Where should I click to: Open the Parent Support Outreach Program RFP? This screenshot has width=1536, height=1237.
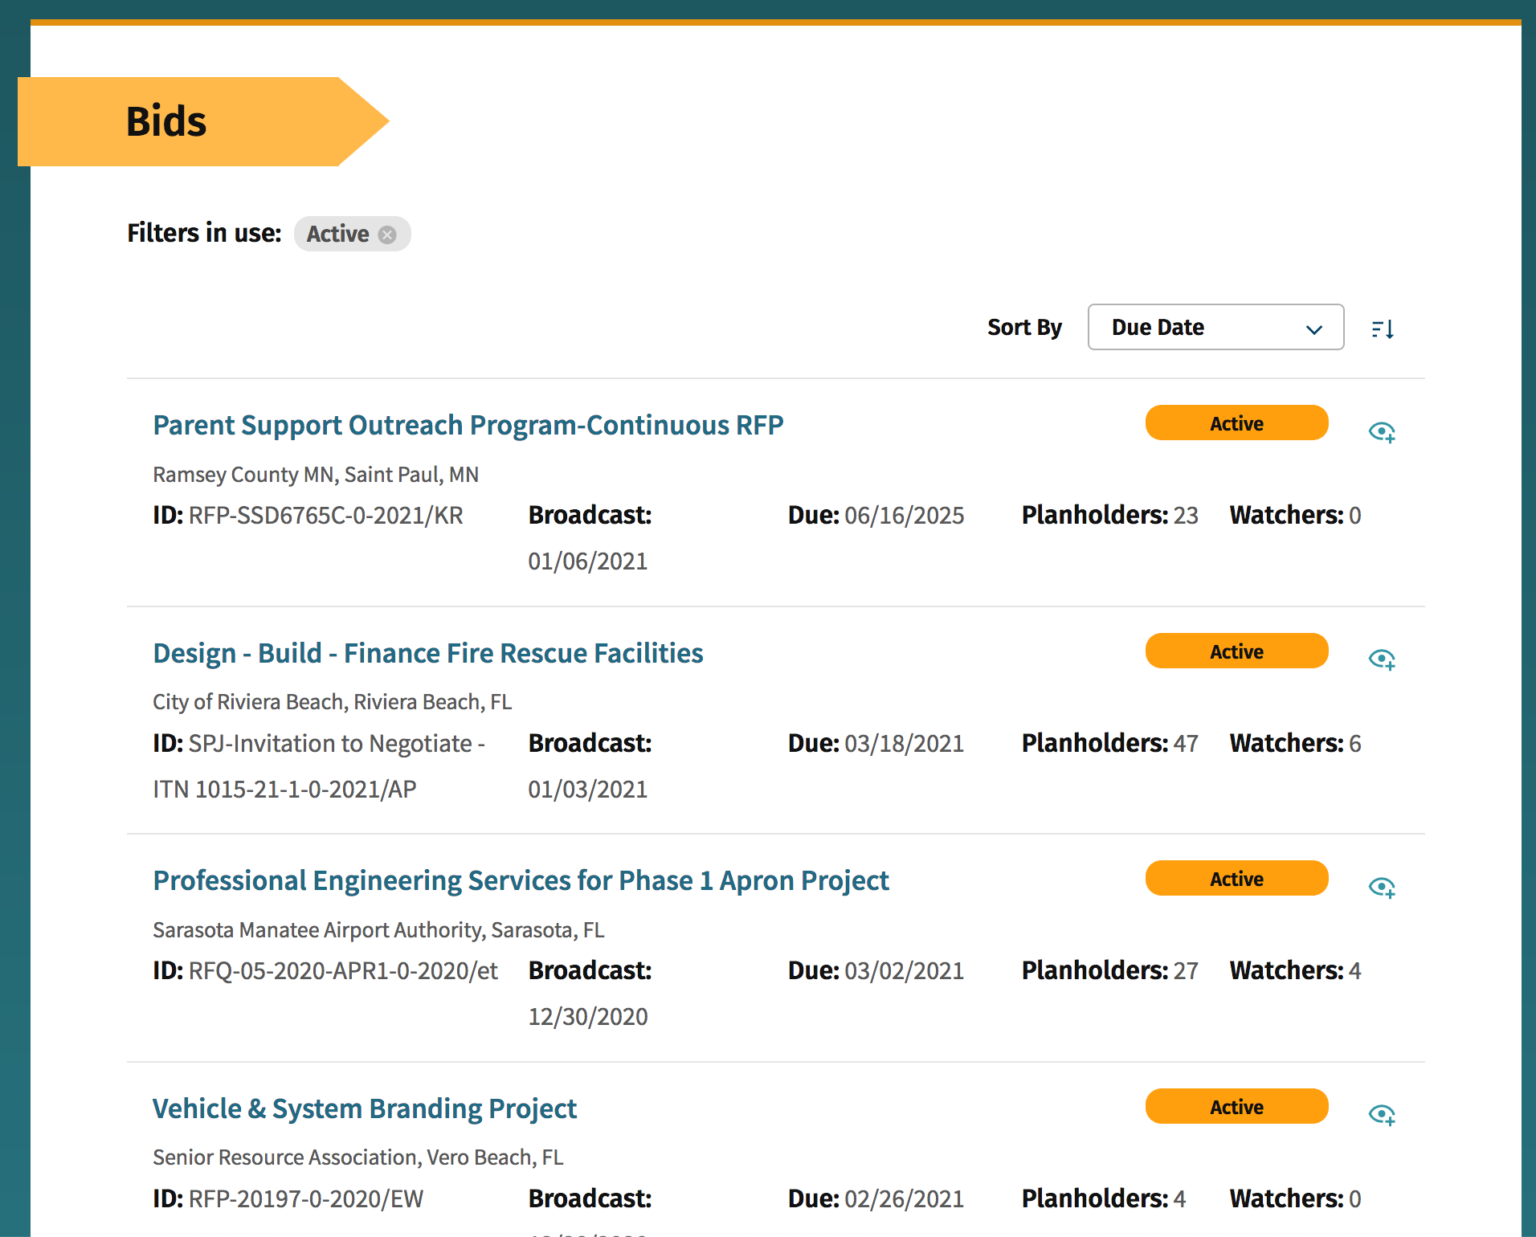(467, 425)
